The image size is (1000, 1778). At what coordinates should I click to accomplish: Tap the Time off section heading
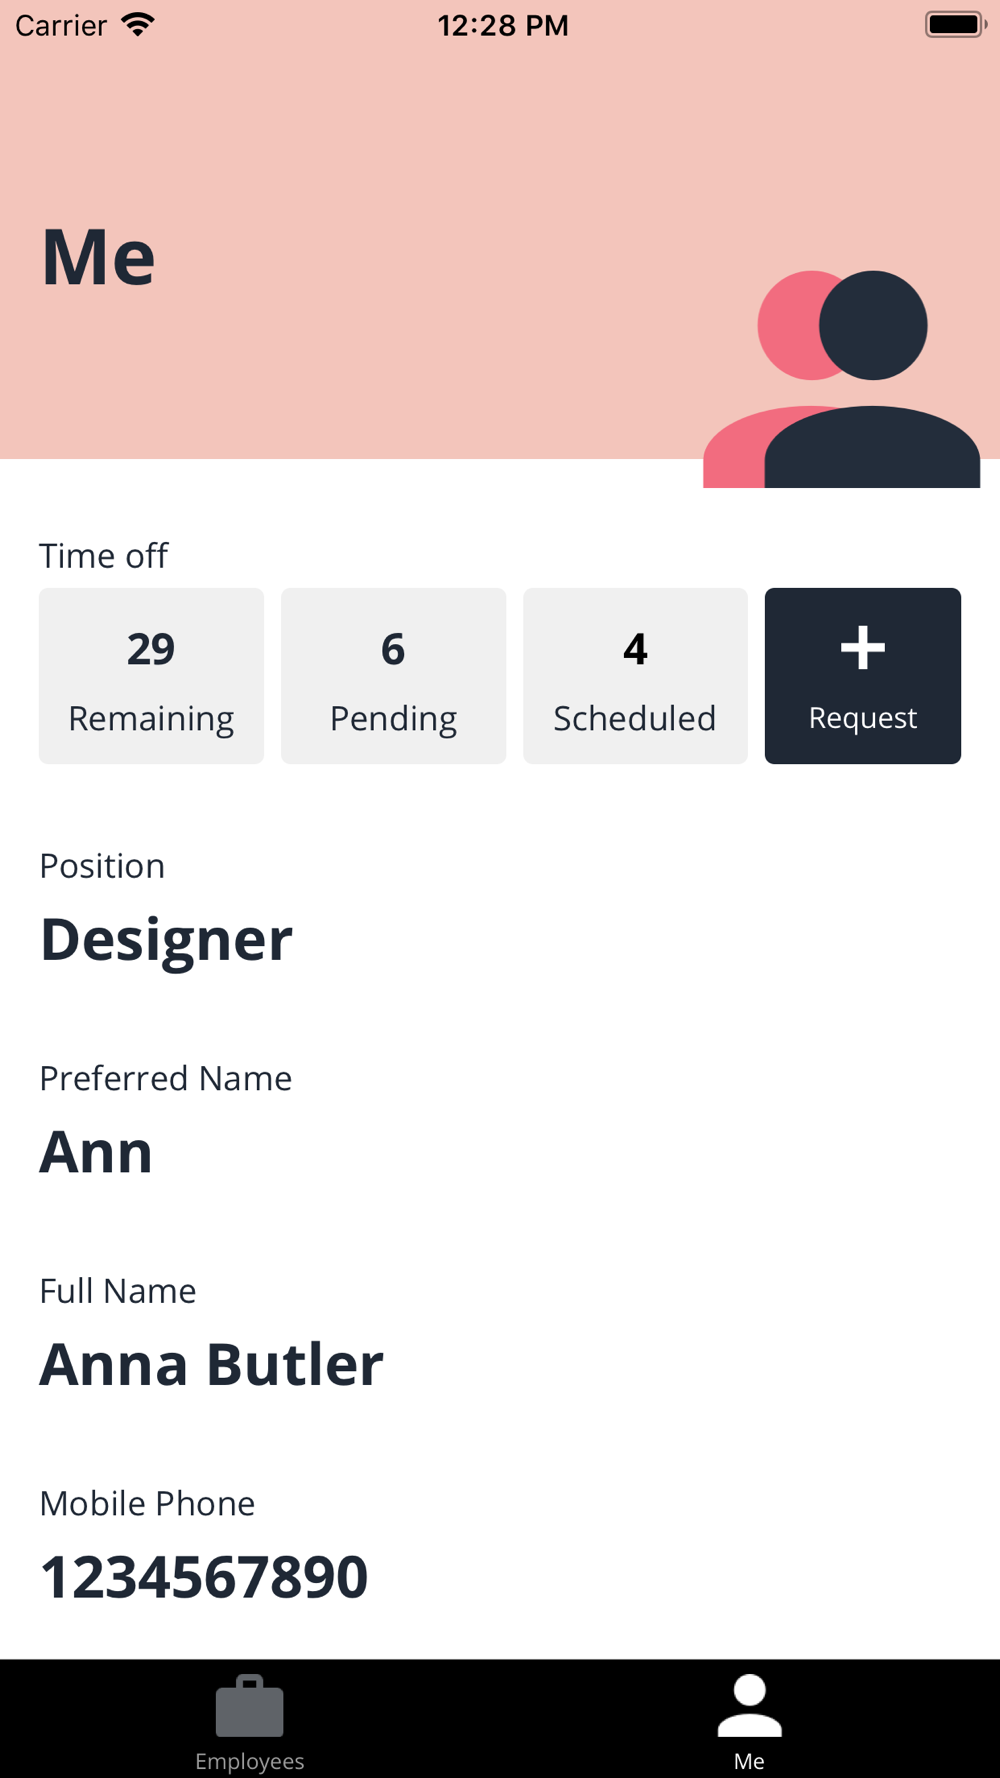pos(103,556)
